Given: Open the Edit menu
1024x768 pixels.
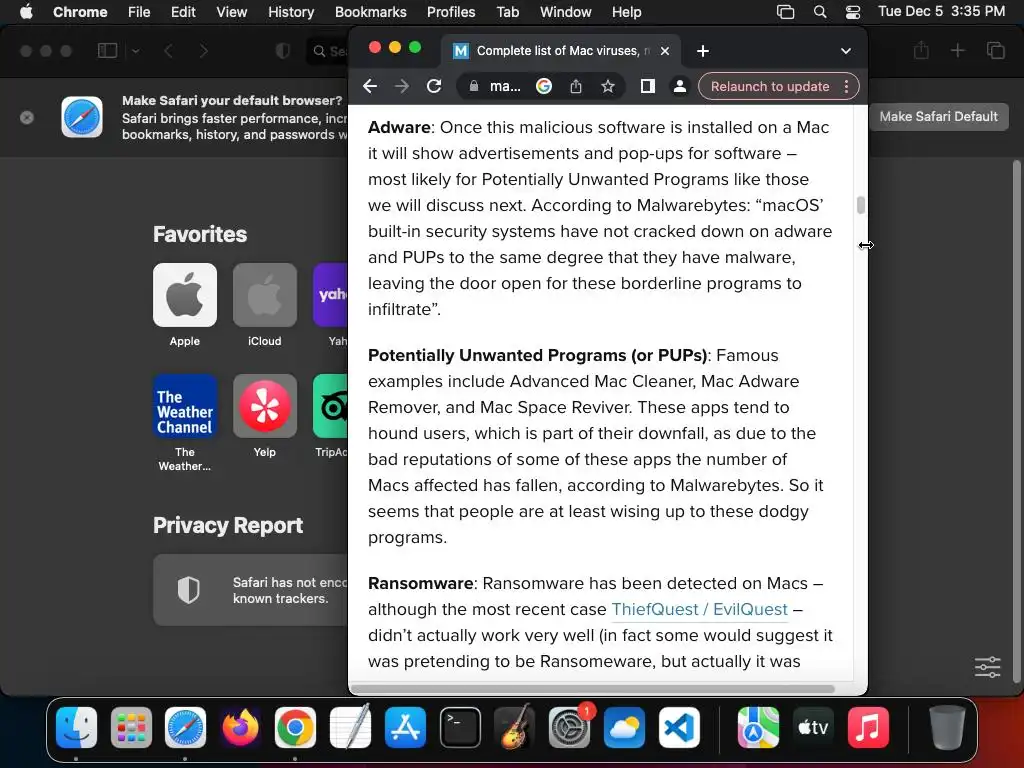Looking at the screenshot, I should coord(183,12).
